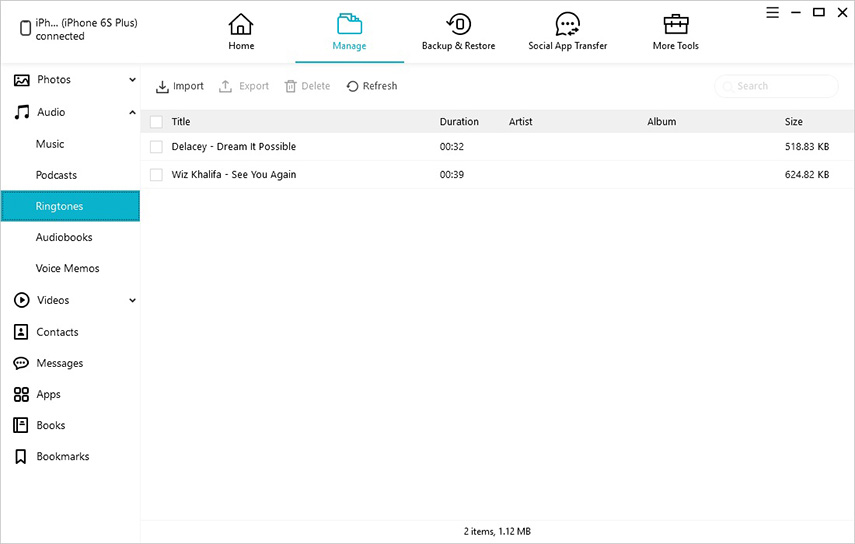Open the Backup & Restore tab label
855x544 pixels.
coord(459,46)
